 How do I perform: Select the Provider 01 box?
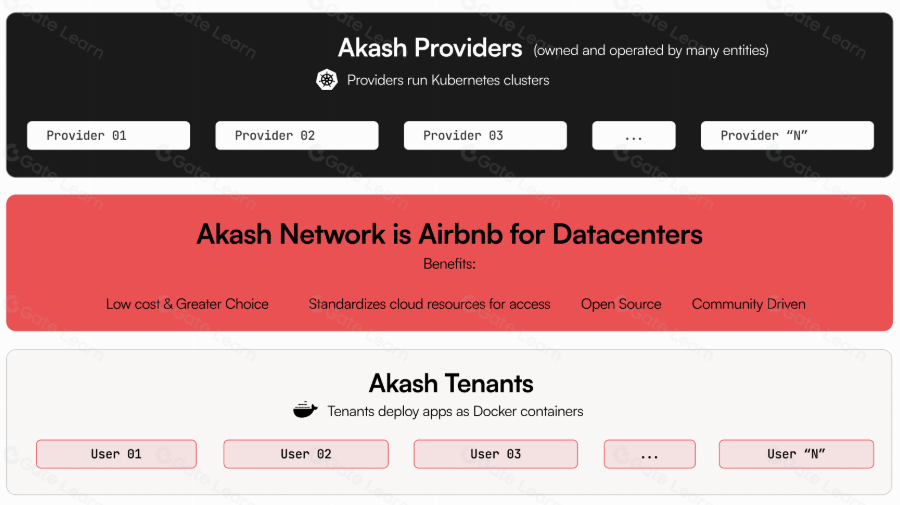click(108, 135)
